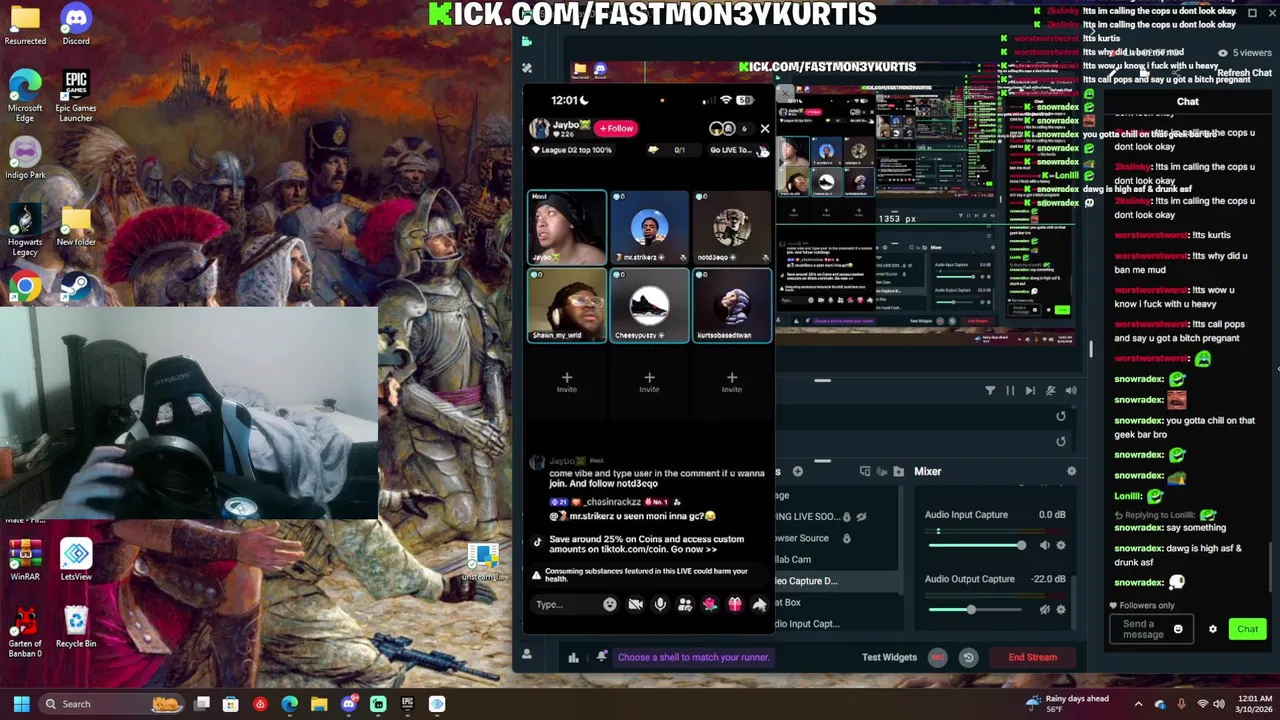Adjust Audio Input Capture volume slider

(976, 545)
